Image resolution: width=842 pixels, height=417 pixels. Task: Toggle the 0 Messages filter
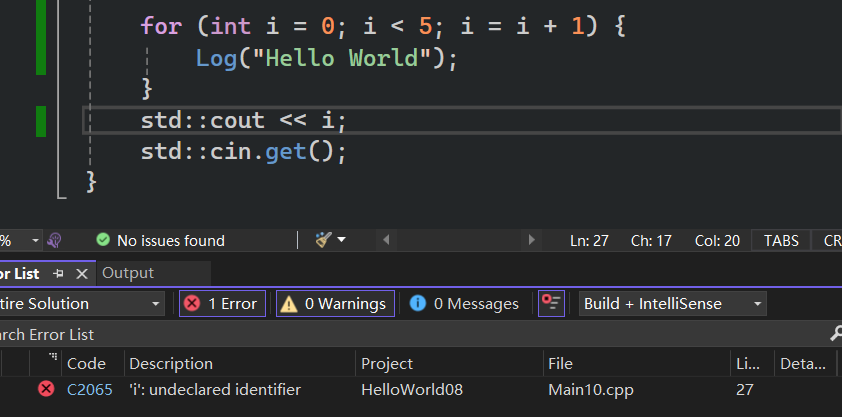[464, 303]
